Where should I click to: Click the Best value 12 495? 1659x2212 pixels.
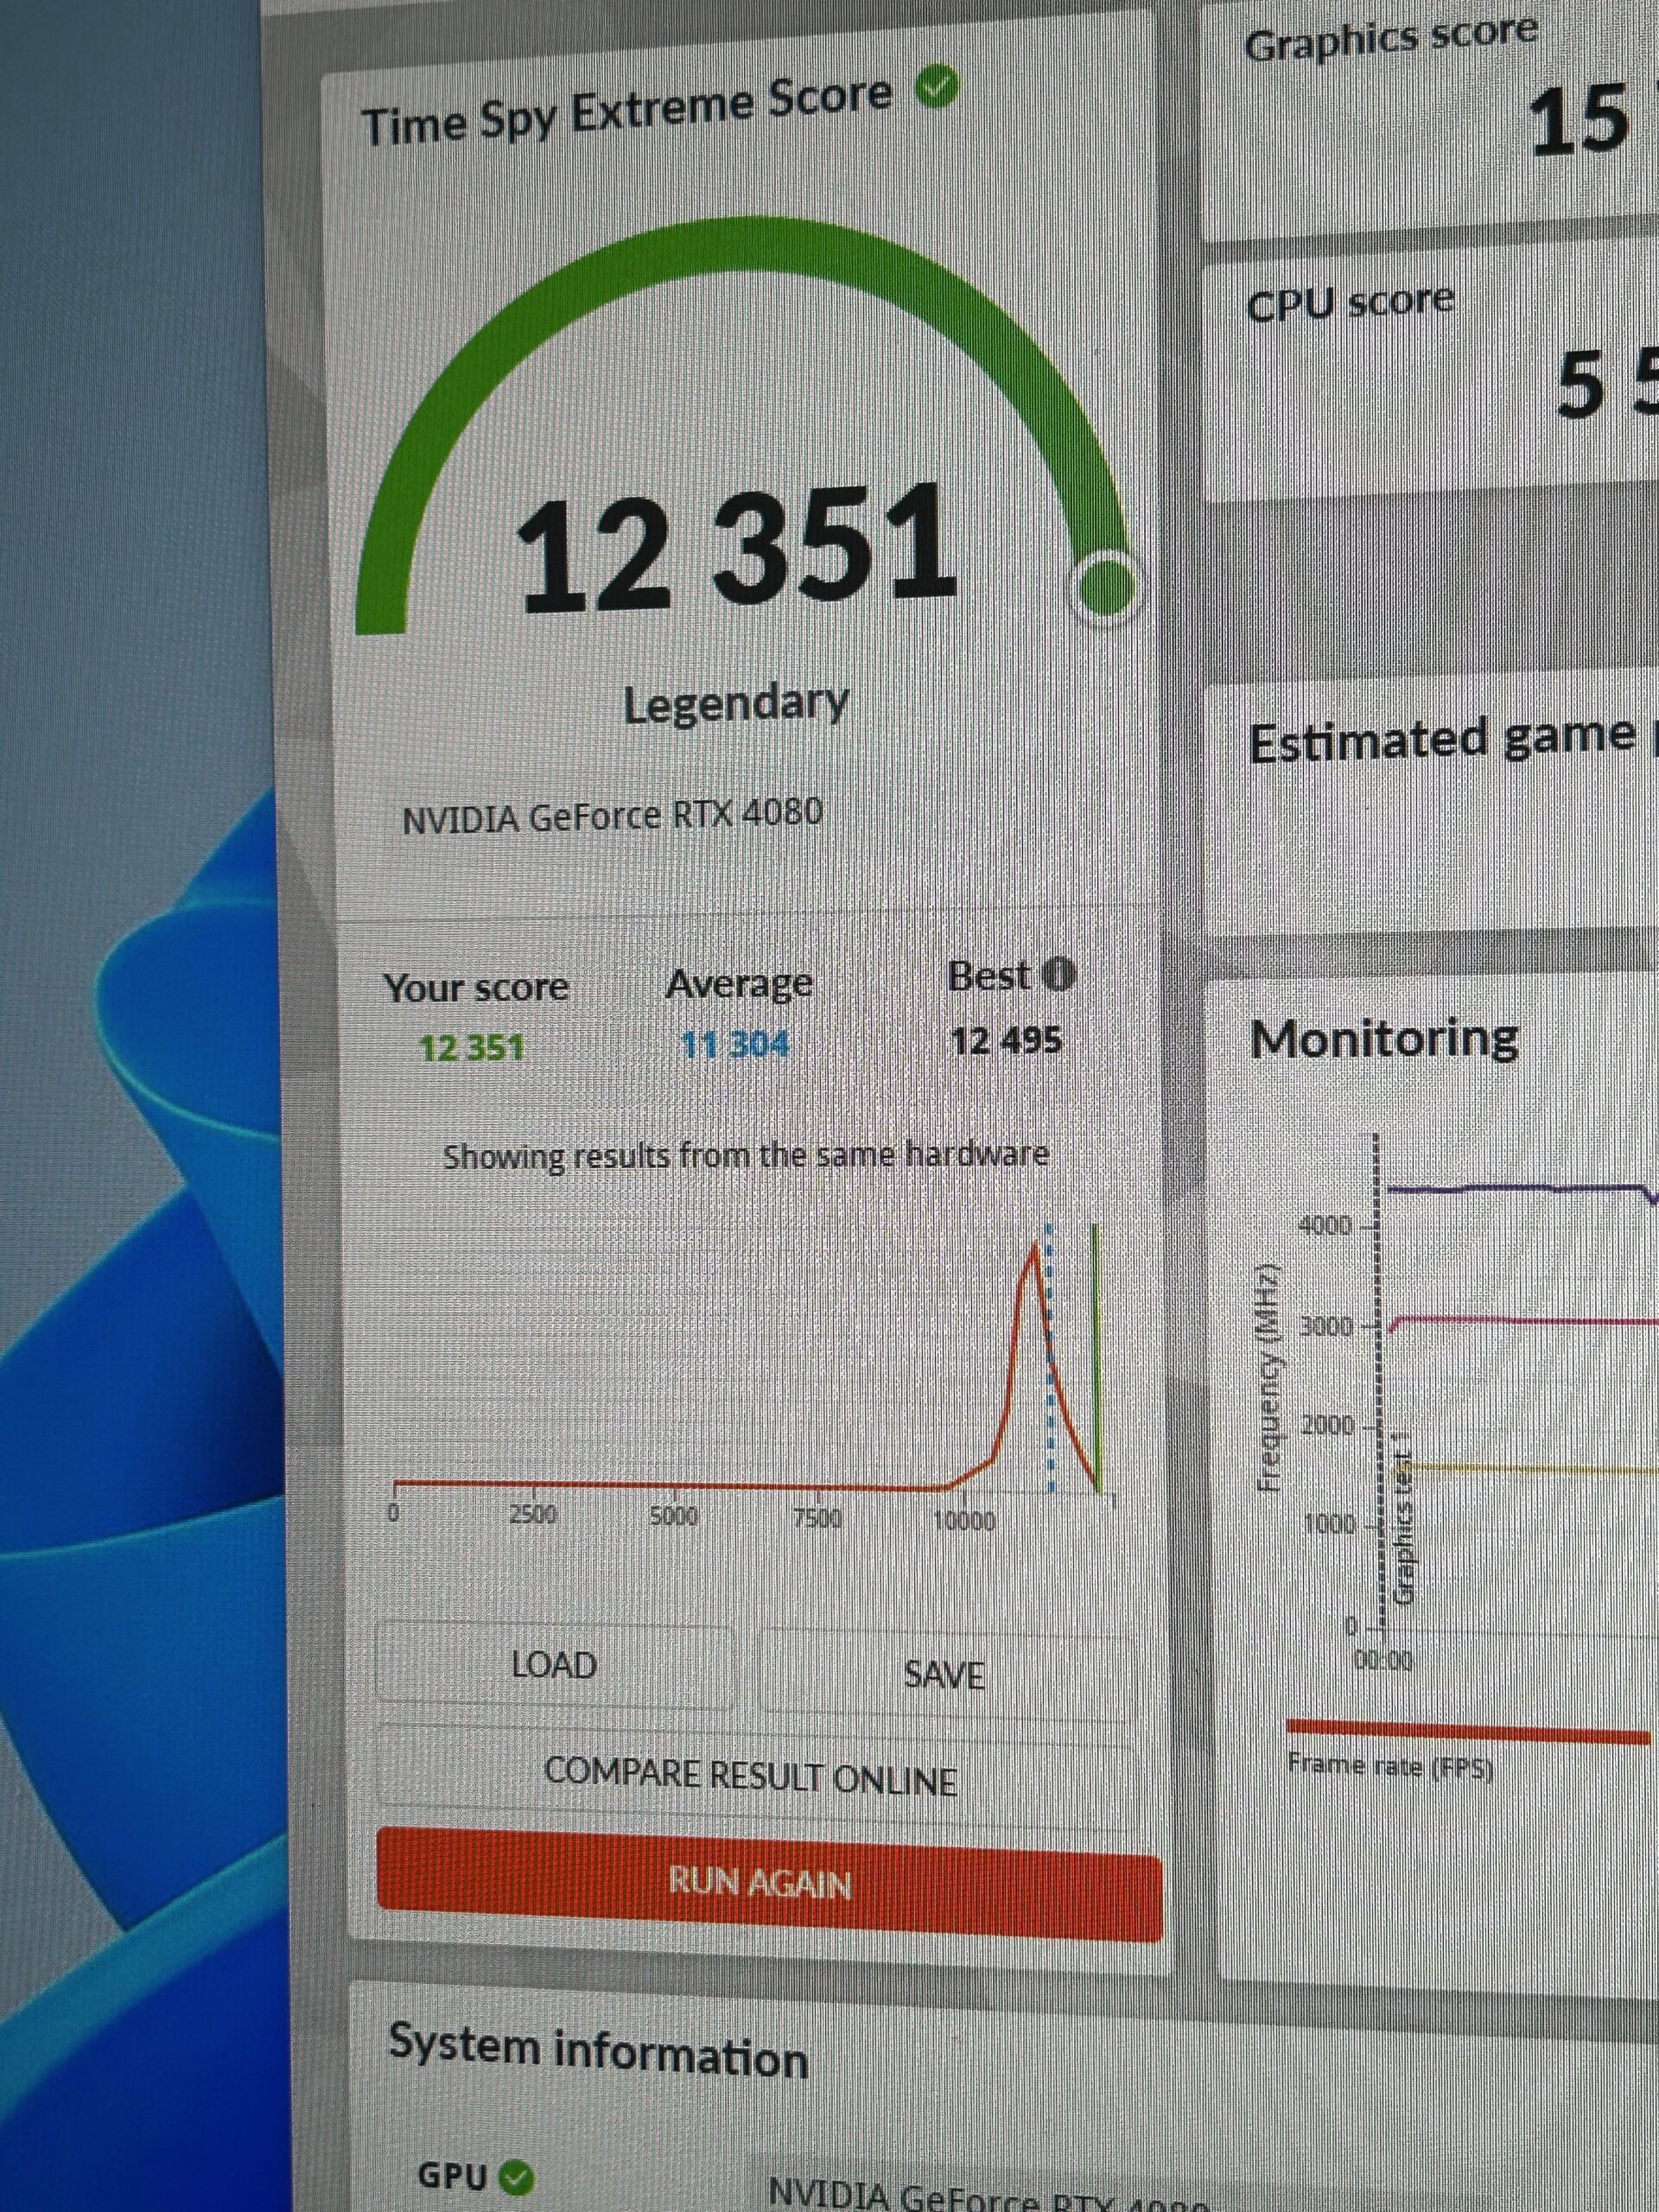[x=1006, y=1040]
